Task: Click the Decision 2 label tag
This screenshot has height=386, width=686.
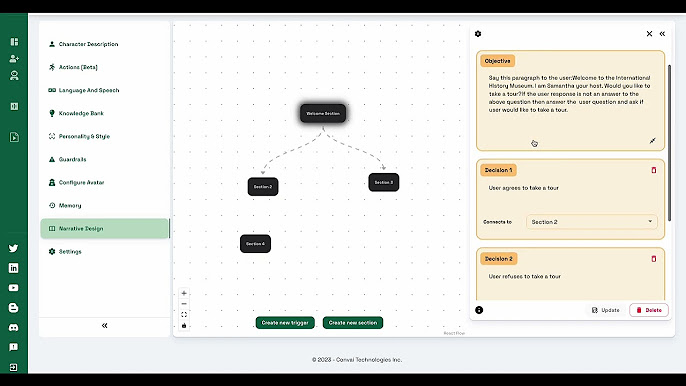Action: (x=499, y=259)
